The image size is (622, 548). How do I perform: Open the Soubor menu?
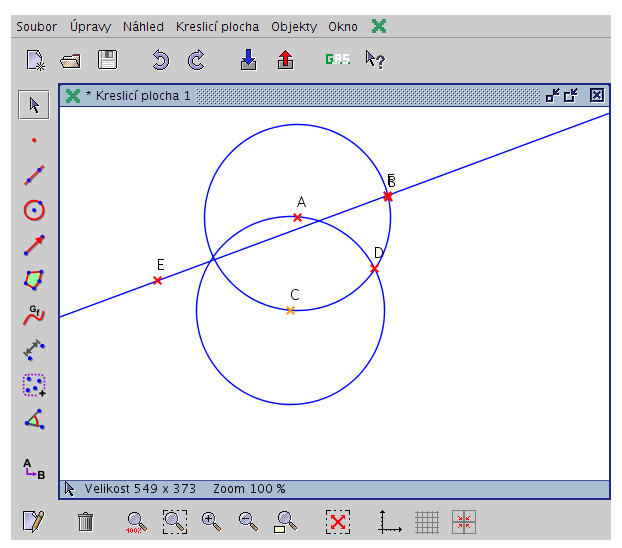click(36, 27)
